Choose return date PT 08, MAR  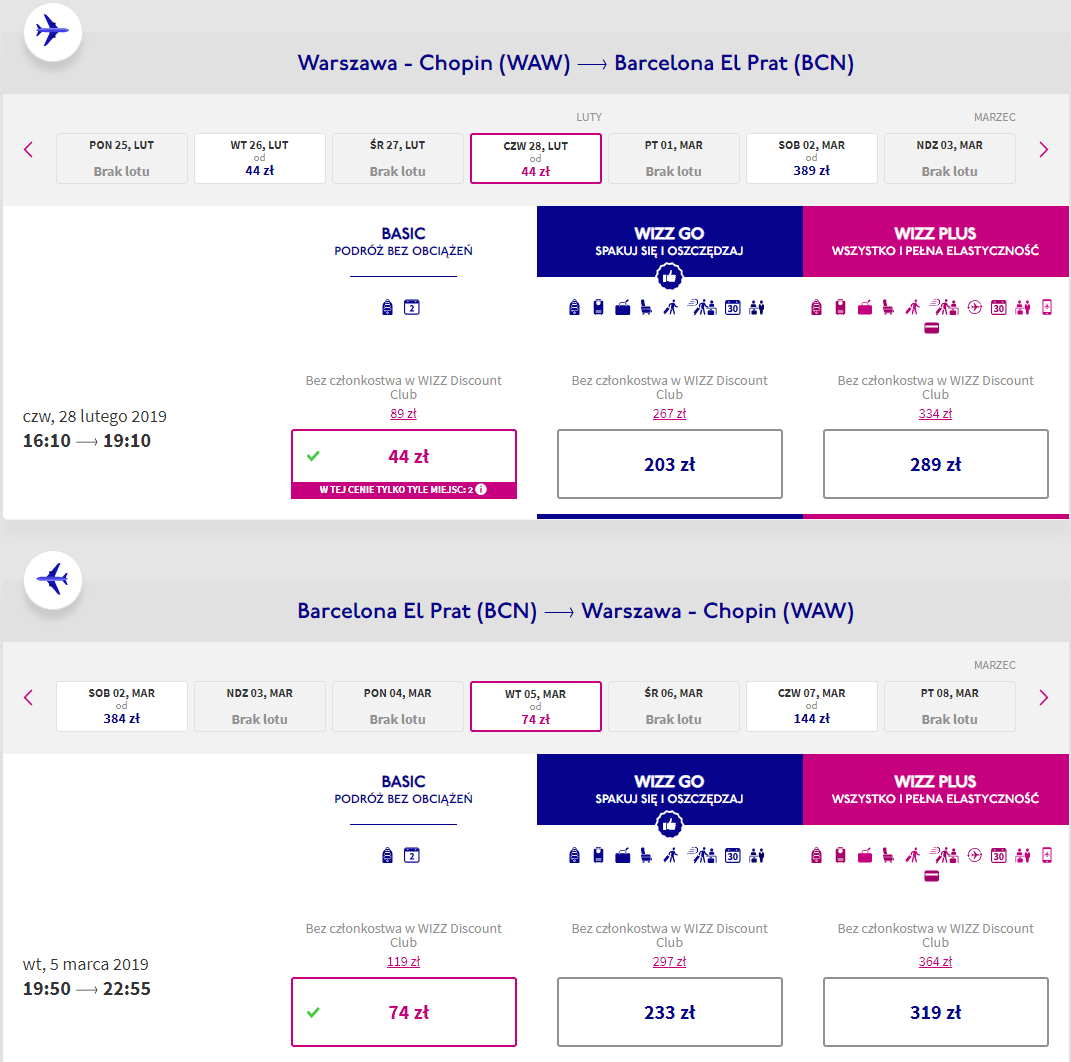coord(949,706)
